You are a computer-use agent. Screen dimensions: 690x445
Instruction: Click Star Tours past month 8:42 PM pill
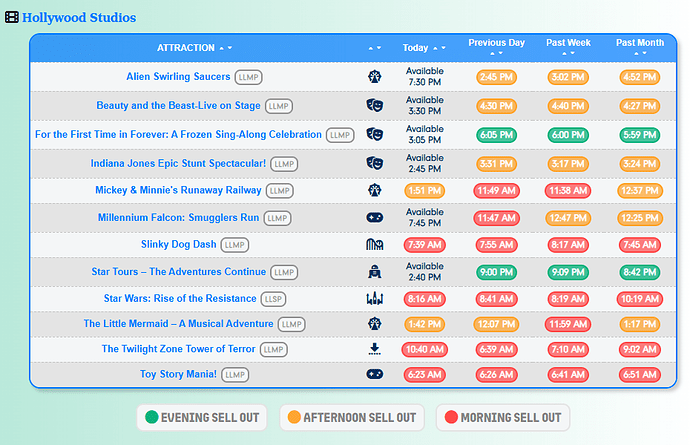point(640,272)
